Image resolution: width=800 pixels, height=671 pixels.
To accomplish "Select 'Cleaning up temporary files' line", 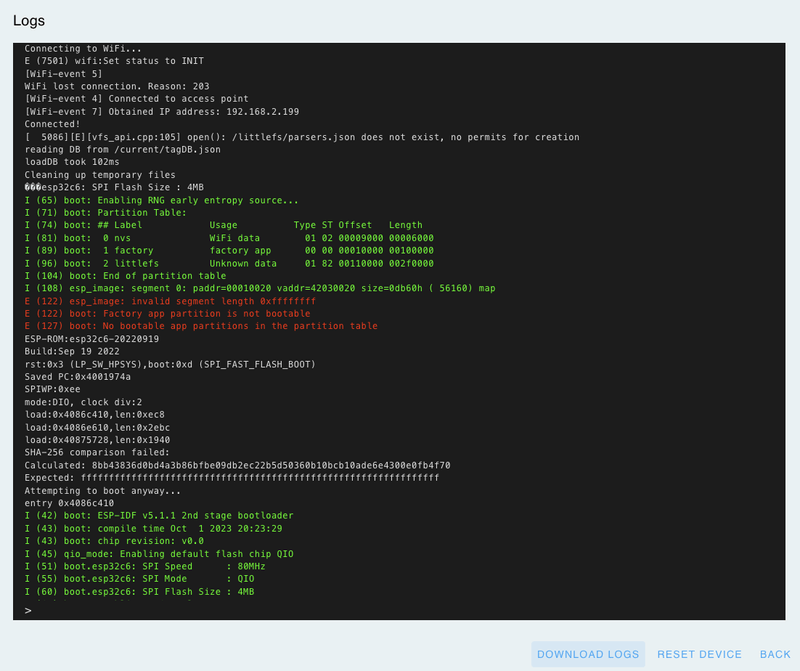I will click(100, 175).
